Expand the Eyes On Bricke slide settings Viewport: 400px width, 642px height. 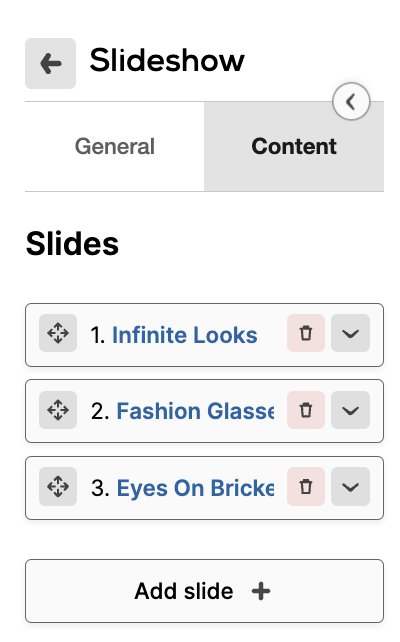pyautogui.click(x=350, y=486)
